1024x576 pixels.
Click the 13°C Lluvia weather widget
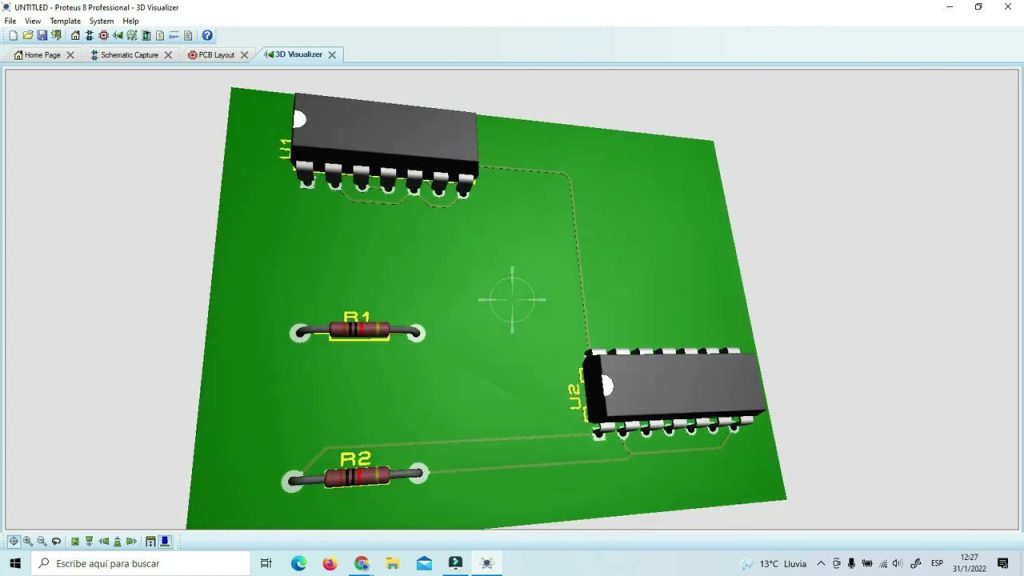coord(775,563)
